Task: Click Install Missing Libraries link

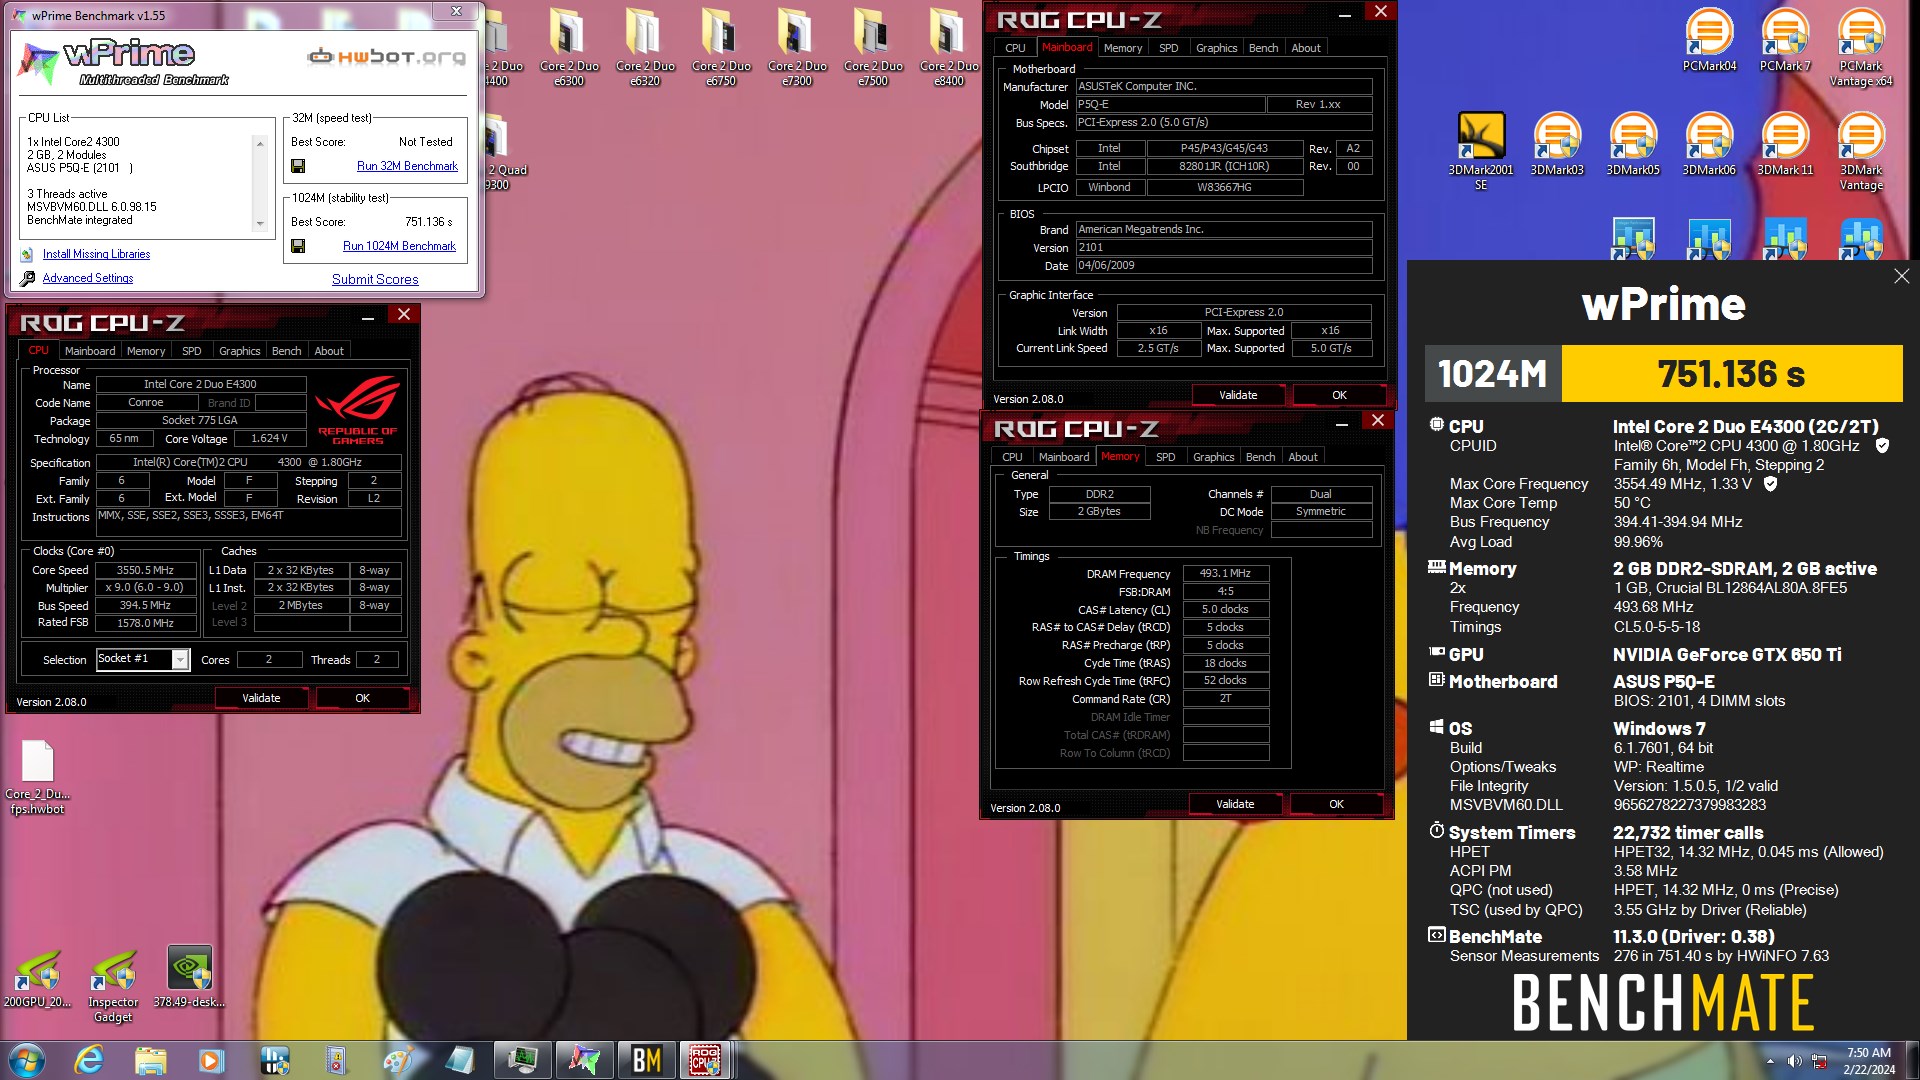Action: 96,254
